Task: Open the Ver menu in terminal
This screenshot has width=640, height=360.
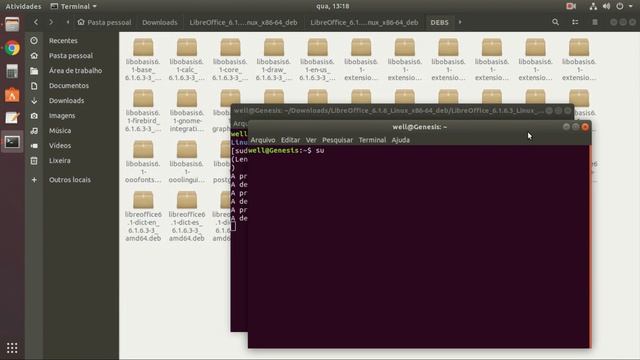Action: [x=311, y=140]
